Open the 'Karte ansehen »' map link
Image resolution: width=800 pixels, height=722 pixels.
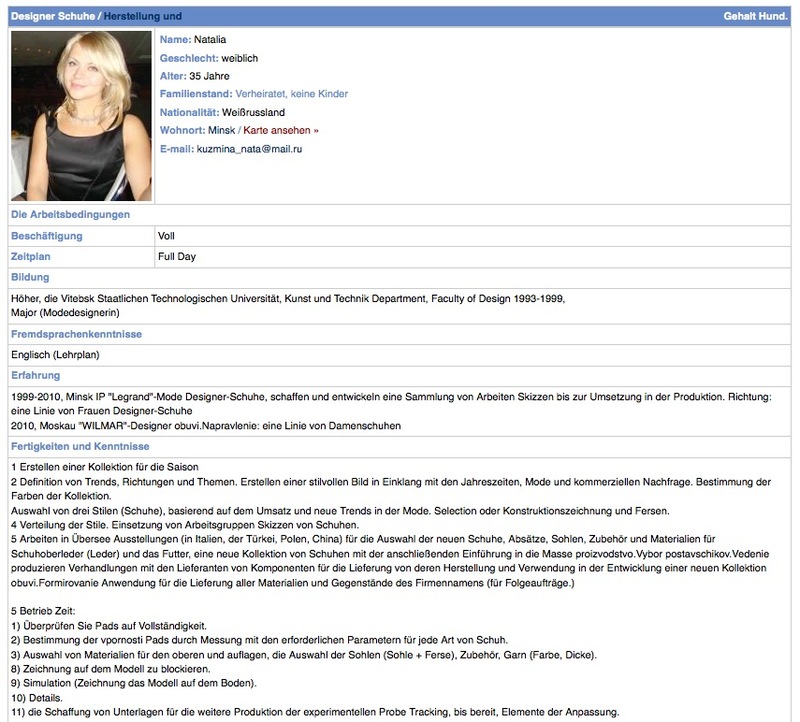[281, 131]
